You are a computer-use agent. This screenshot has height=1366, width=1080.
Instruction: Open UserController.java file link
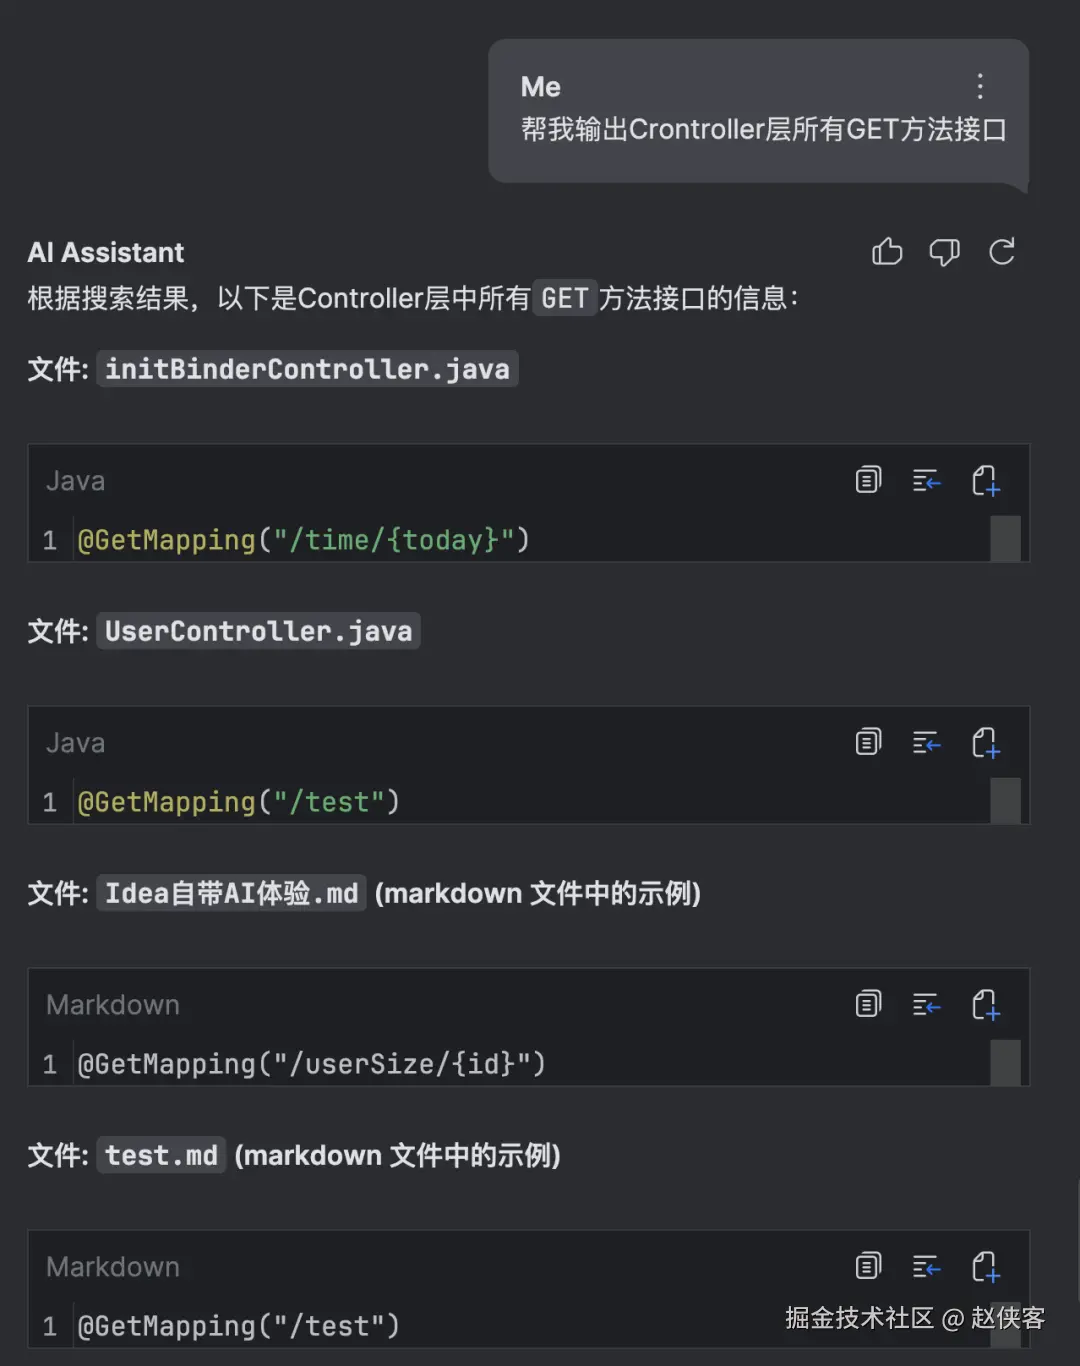click(258, 631)
